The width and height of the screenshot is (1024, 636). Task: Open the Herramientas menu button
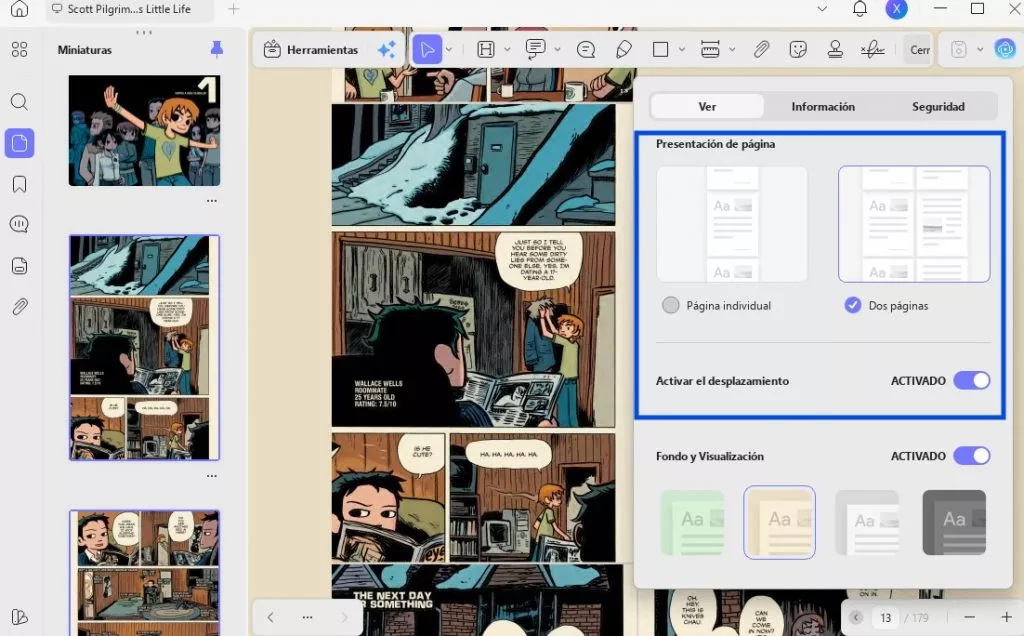(311, 50)
